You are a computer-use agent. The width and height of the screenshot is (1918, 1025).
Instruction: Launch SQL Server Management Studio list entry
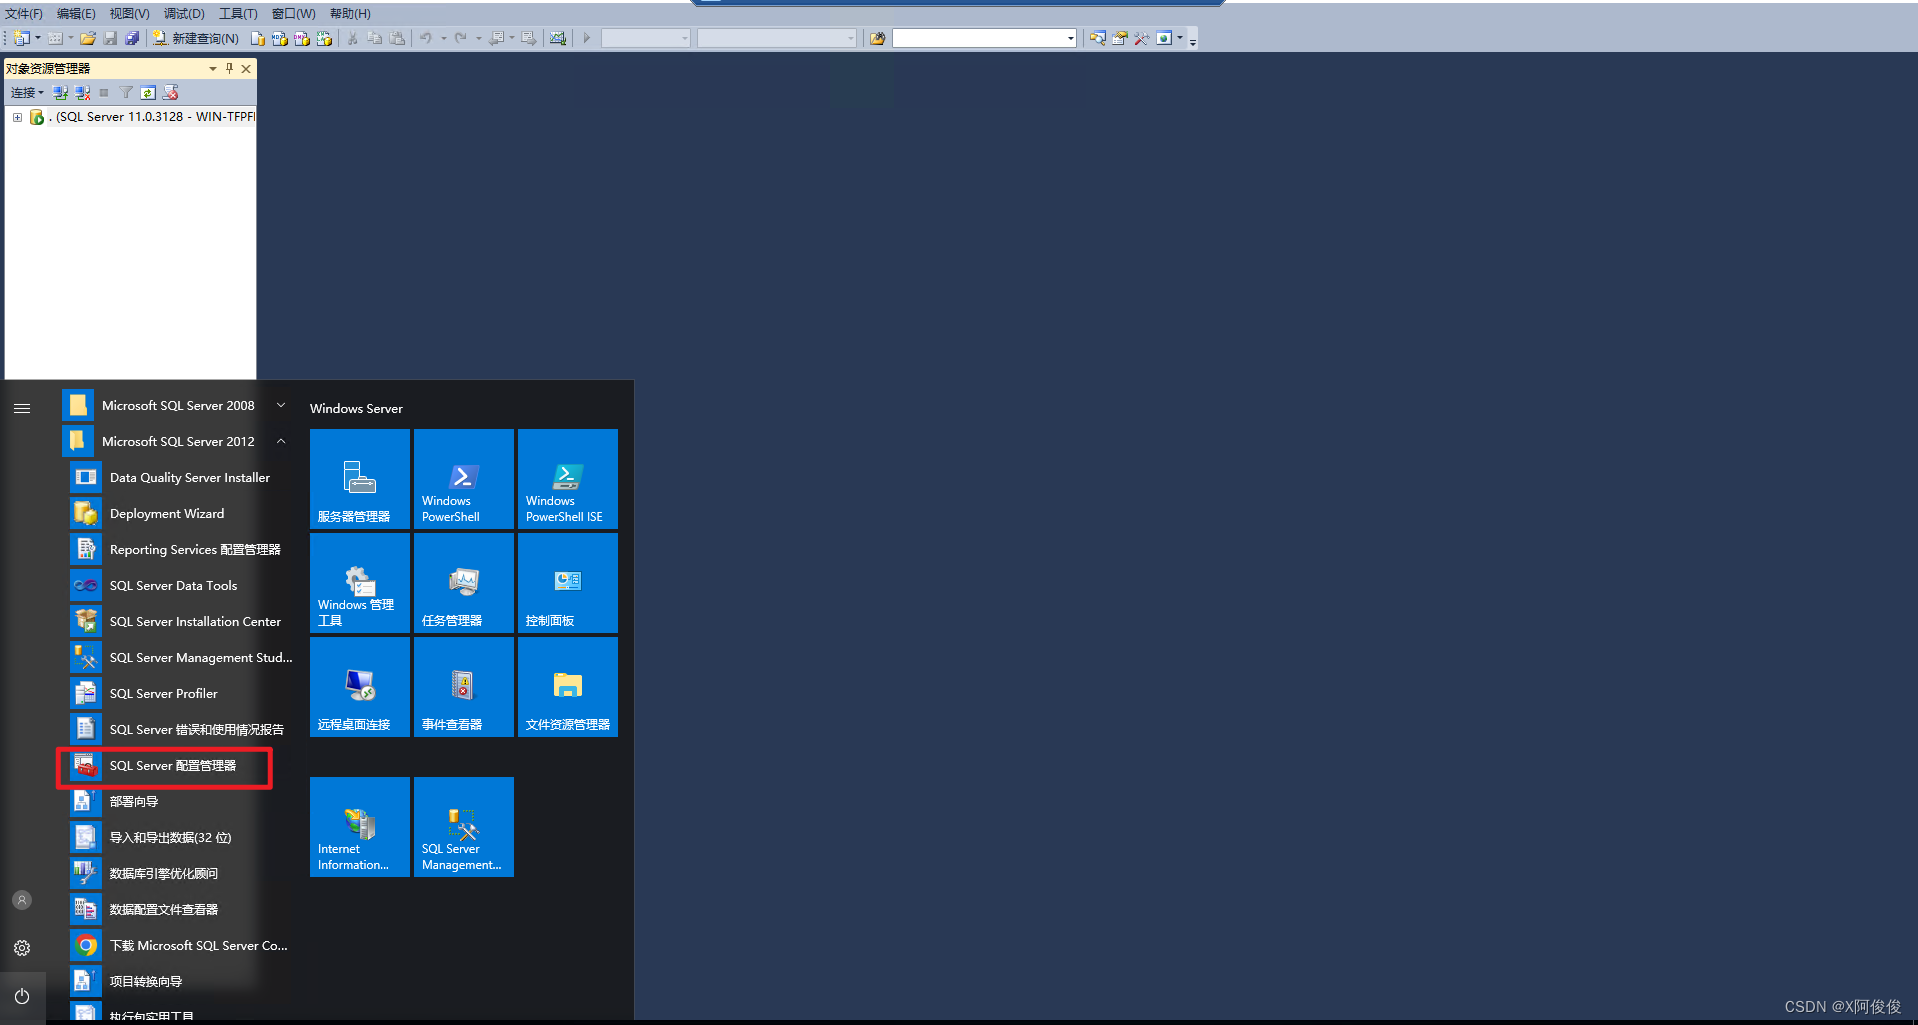point(181,657)
